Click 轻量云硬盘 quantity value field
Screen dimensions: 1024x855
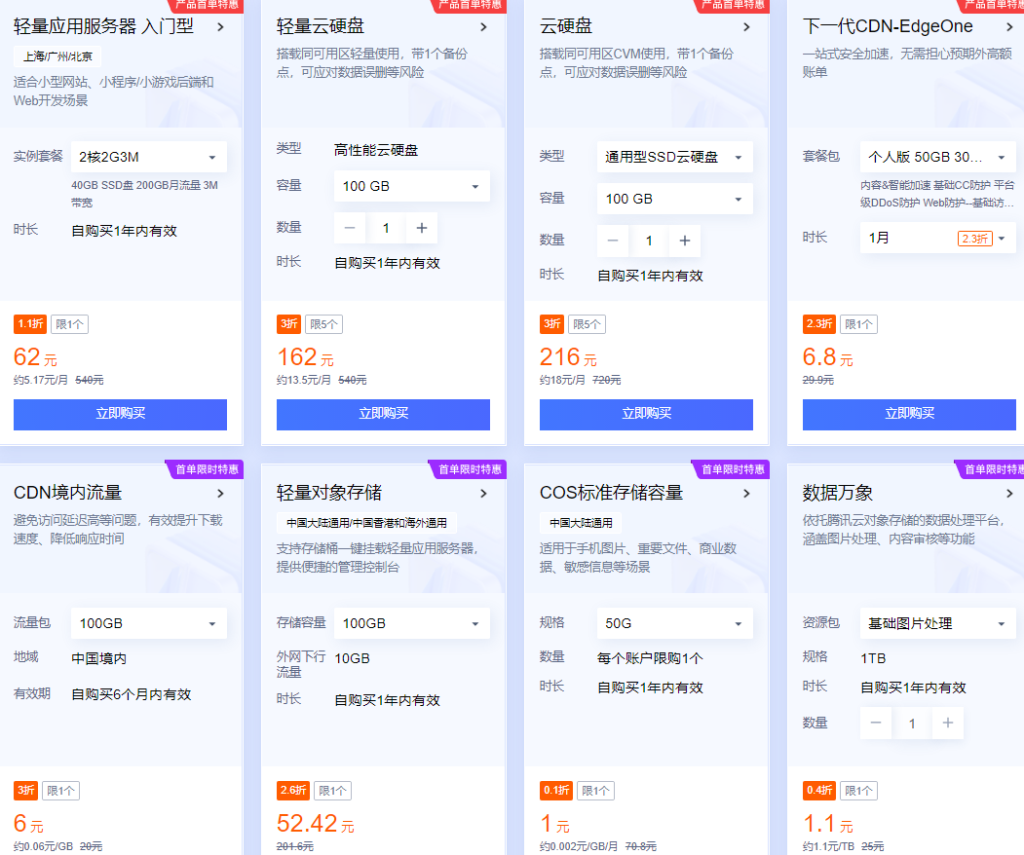pos(386,228)
